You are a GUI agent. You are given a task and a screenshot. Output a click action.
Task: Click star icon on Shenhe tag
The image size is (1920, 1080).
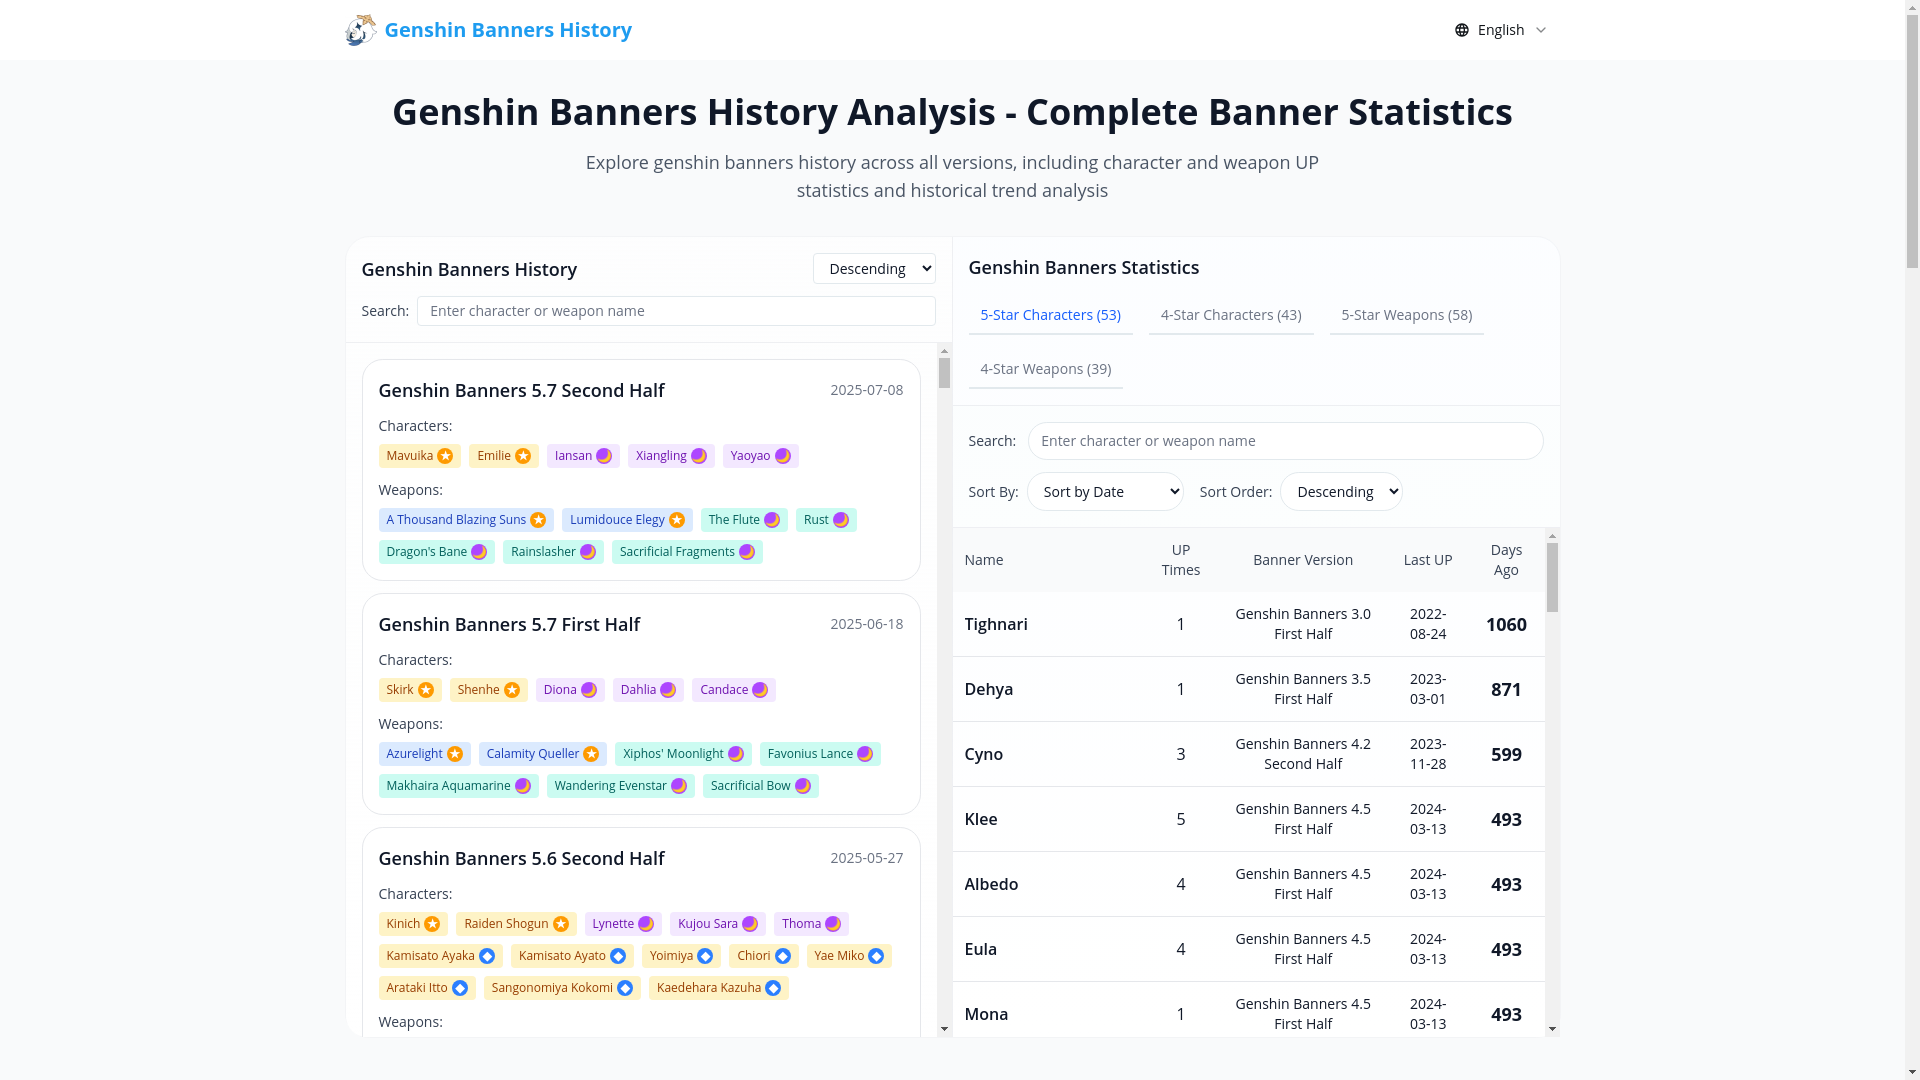(x=512, y=690)
